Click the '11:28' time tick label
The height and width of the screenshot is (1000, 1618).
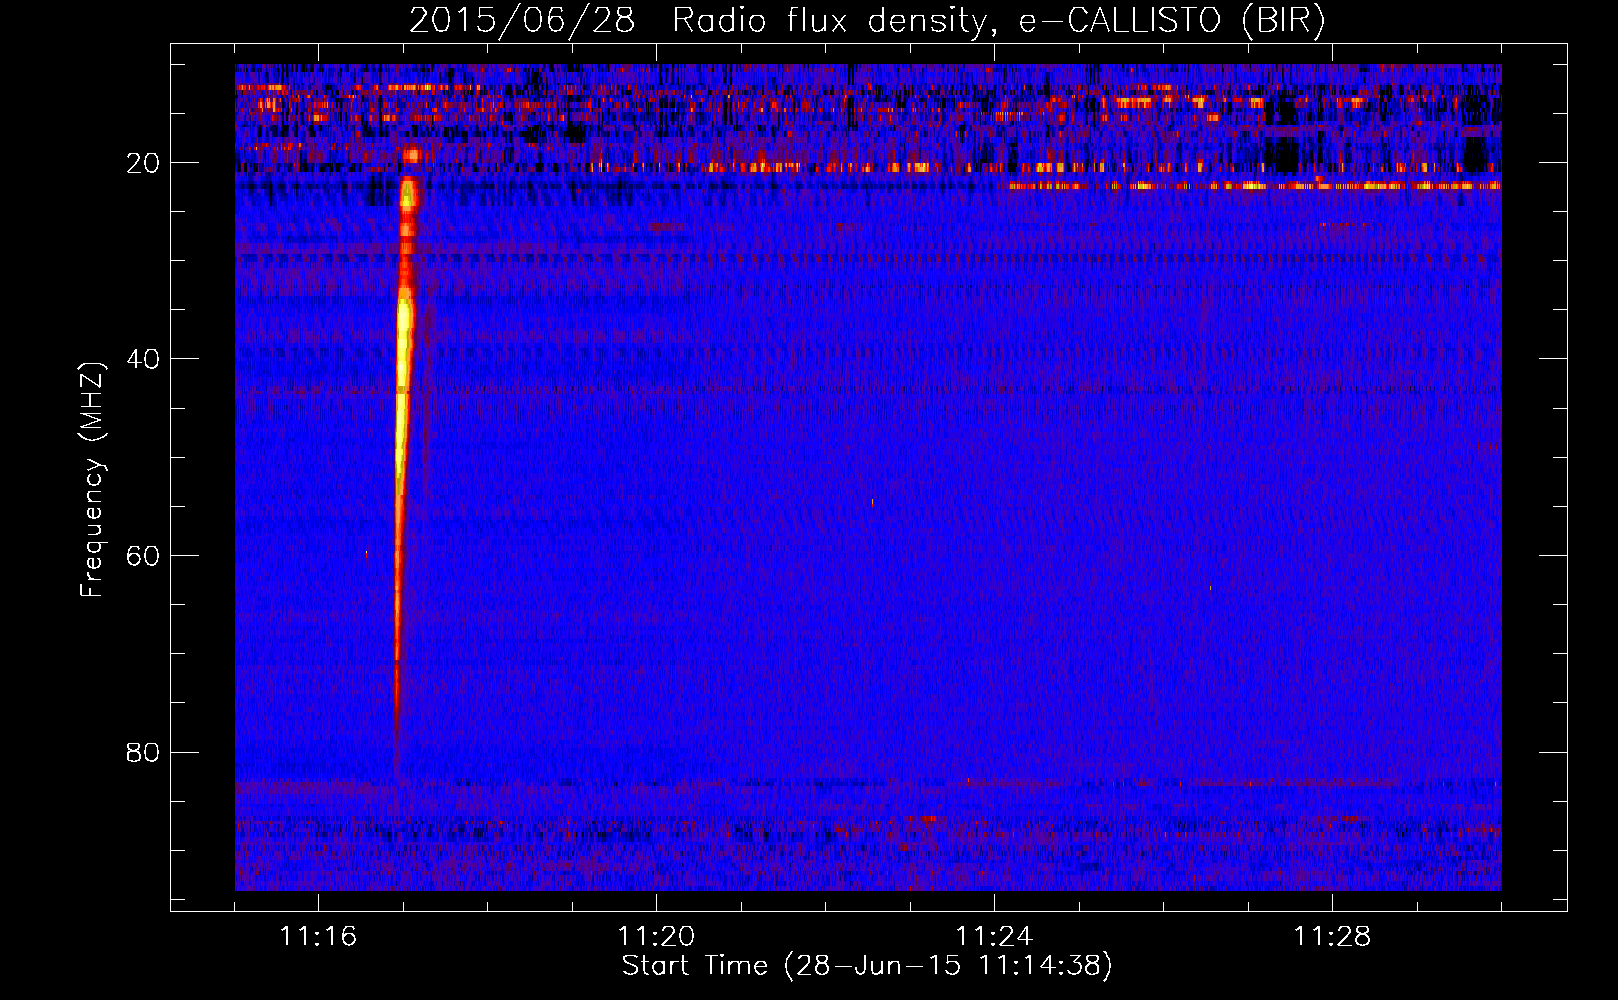[x=1332, y=936]
